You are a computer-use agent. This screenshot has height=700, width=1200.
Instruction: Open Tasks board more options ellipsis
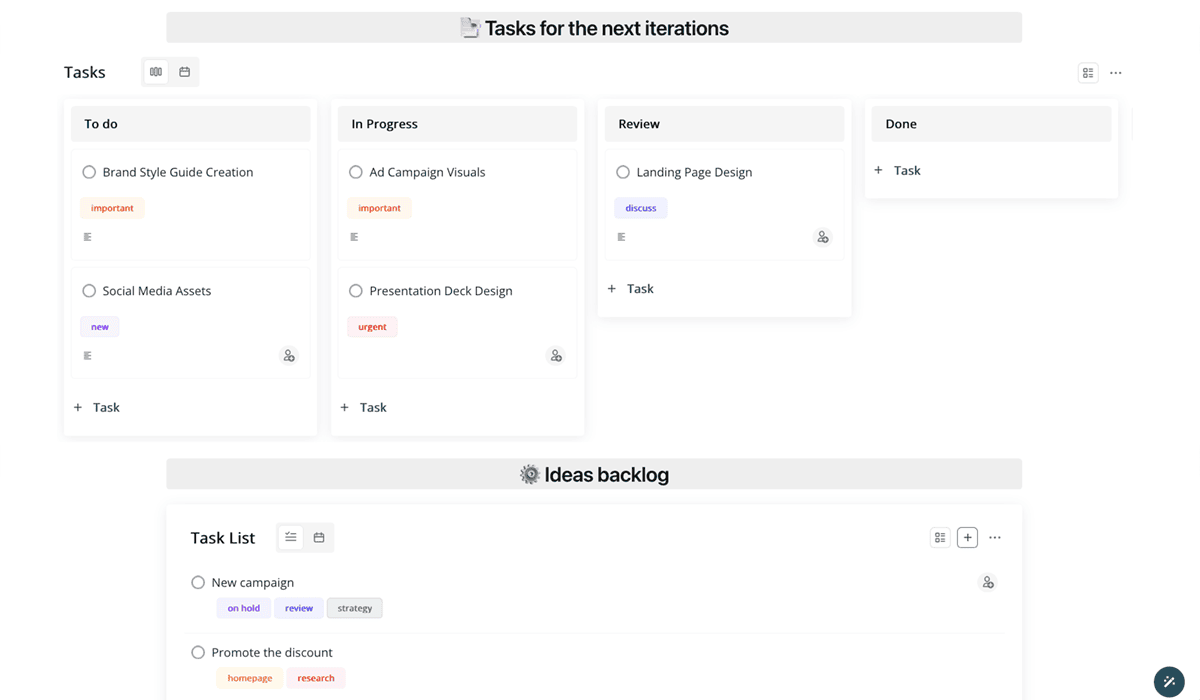1116,73
